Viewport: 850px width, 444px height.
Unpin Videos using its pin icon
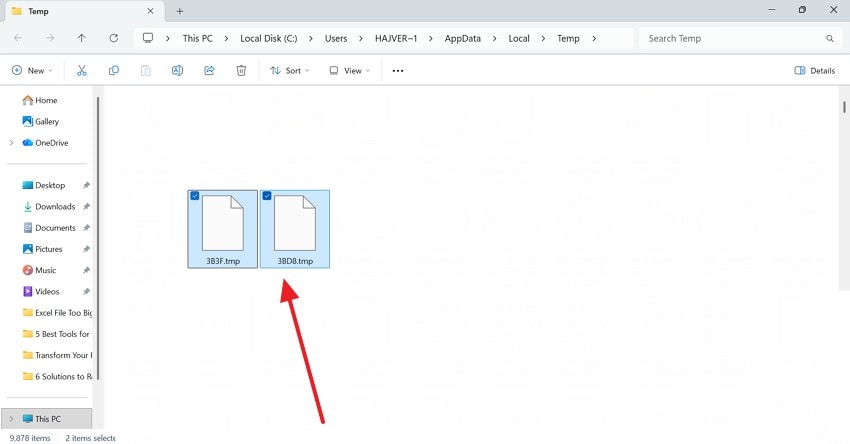tap(86, 291)
